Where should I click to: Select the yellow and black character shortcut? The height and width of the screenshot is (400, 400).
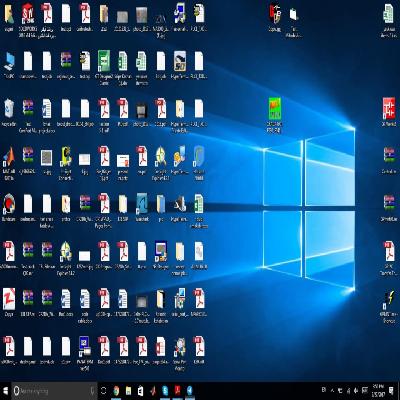[x=66, y=157]
